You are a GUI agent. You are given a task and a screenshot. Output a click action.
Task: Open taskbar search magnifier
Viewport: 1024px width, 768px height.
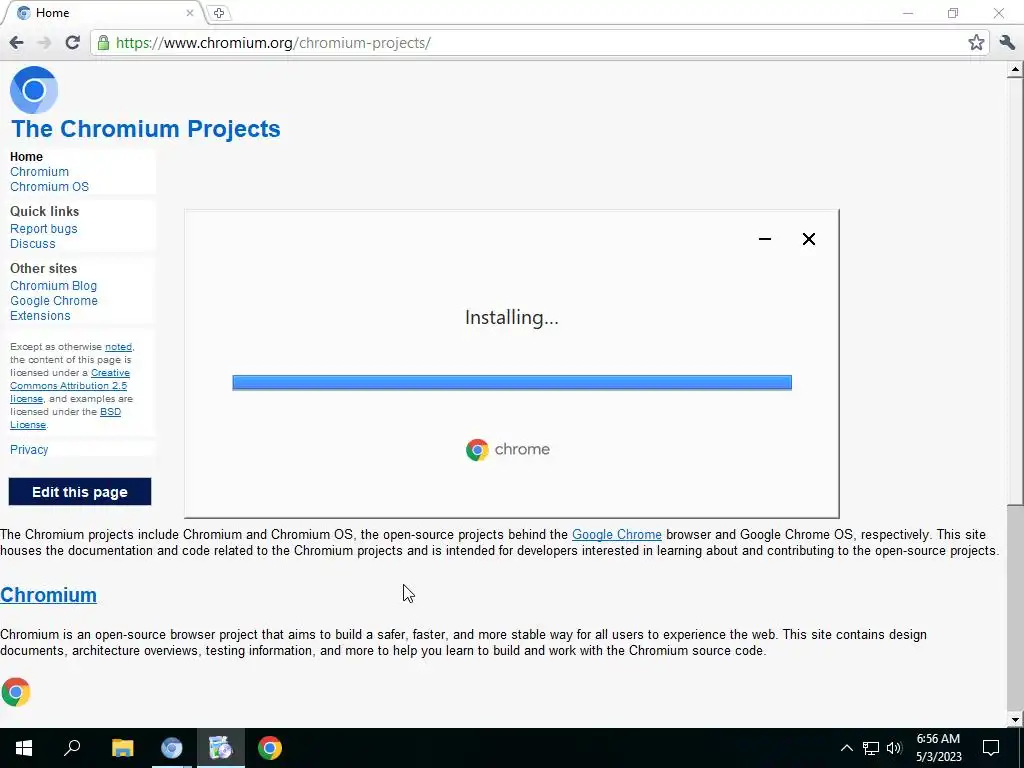72,748
